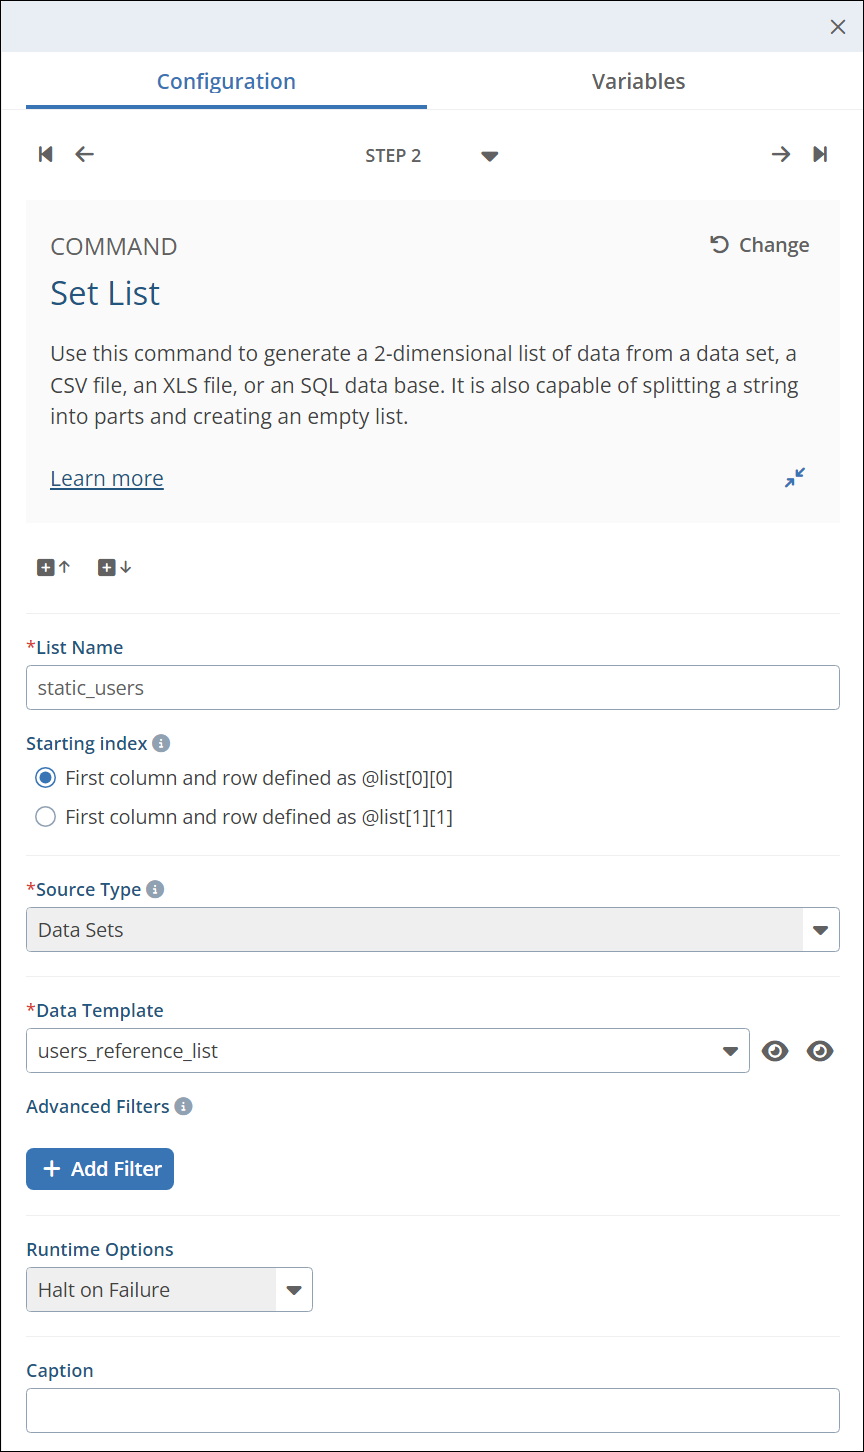This screenshot has width=864, height=1452.
Task: Jump to the last step icon
Action: click(820, 154)
